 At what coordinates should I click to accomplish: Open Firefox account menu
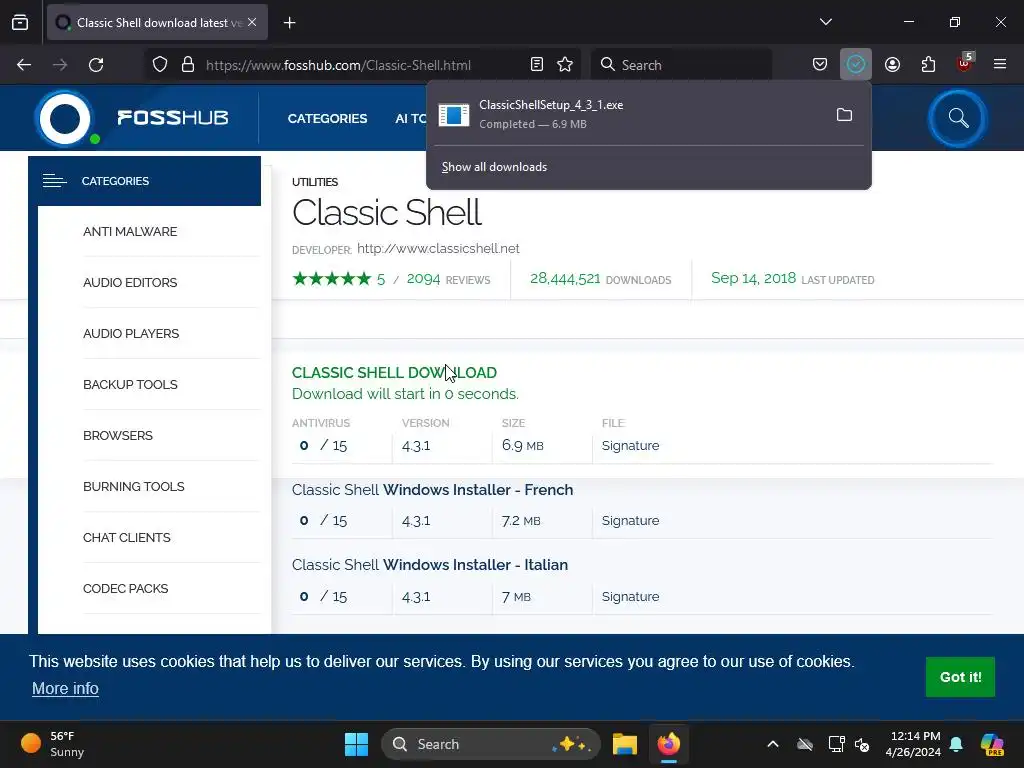point(892,65)
